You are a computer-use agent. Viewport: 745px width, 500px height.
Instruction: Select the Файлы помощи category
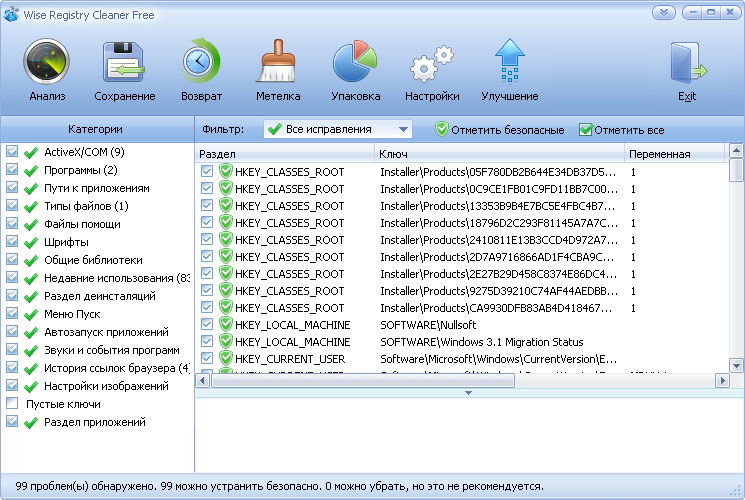pyautogui.click(x=82, y=224)
